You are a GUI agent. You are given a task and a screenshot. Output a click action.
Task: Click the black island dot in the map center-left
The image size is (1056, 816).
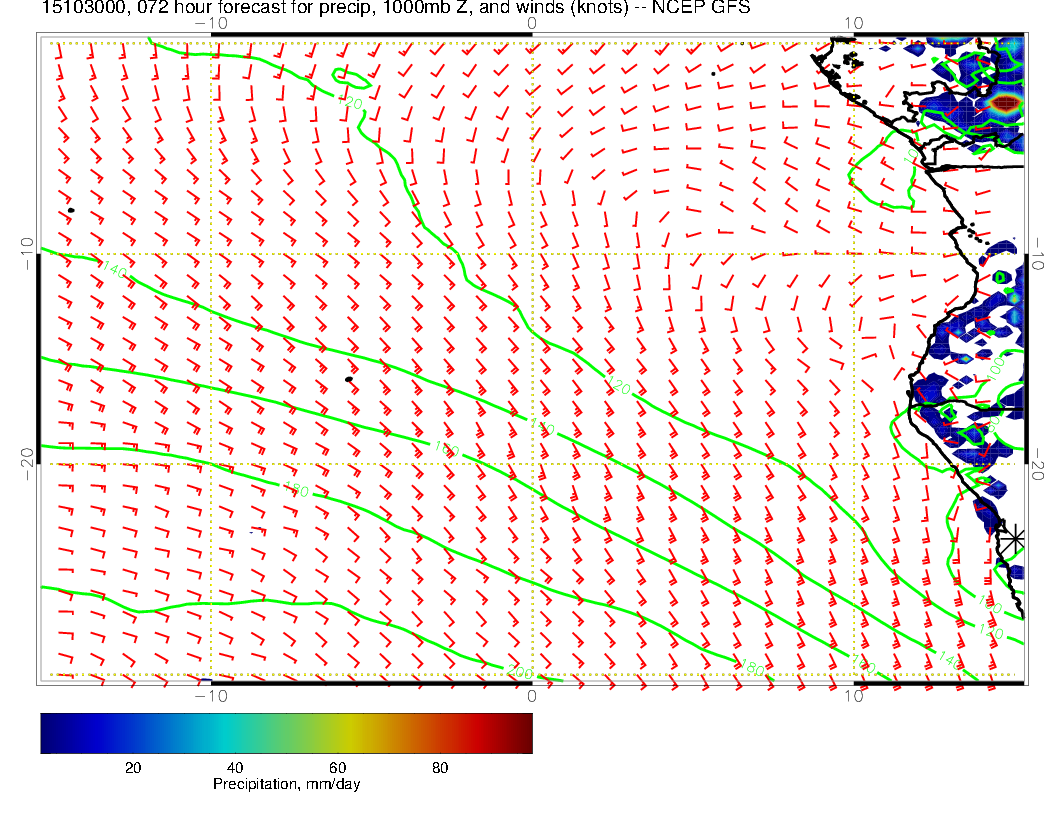point(348,380)
